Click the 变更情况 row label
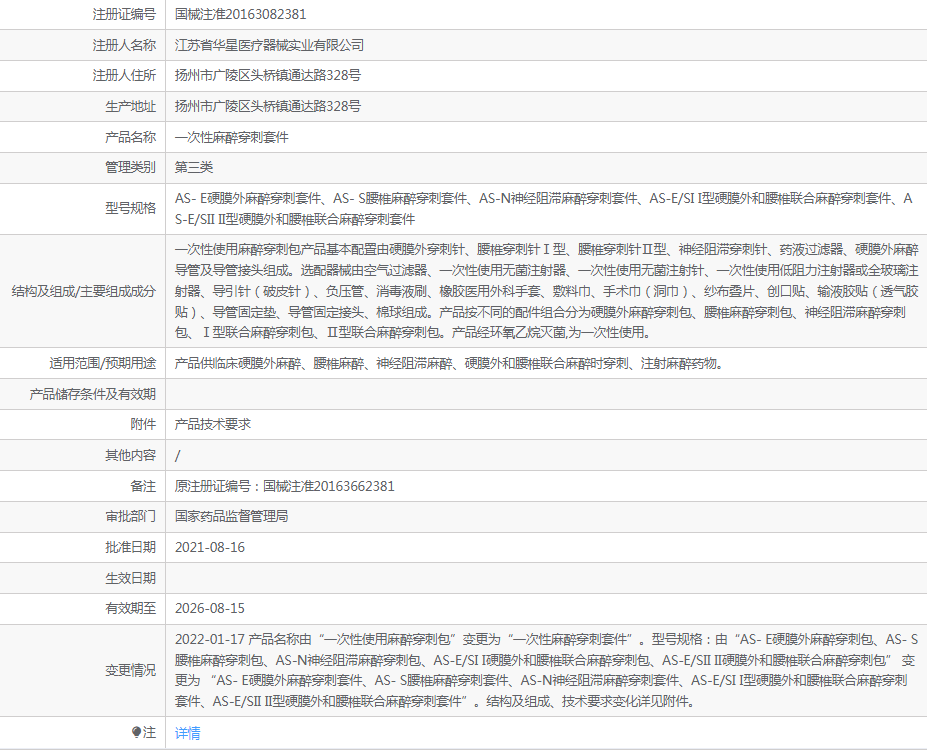This screenshot has height=751, width=927. [x=131, y=670]
